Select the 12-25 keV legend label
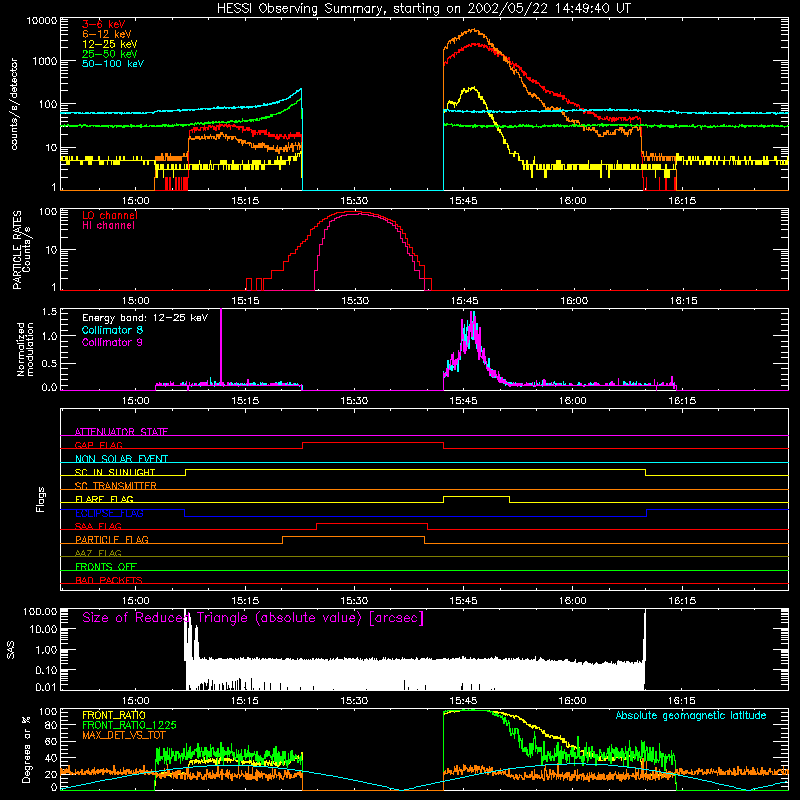 110,44
